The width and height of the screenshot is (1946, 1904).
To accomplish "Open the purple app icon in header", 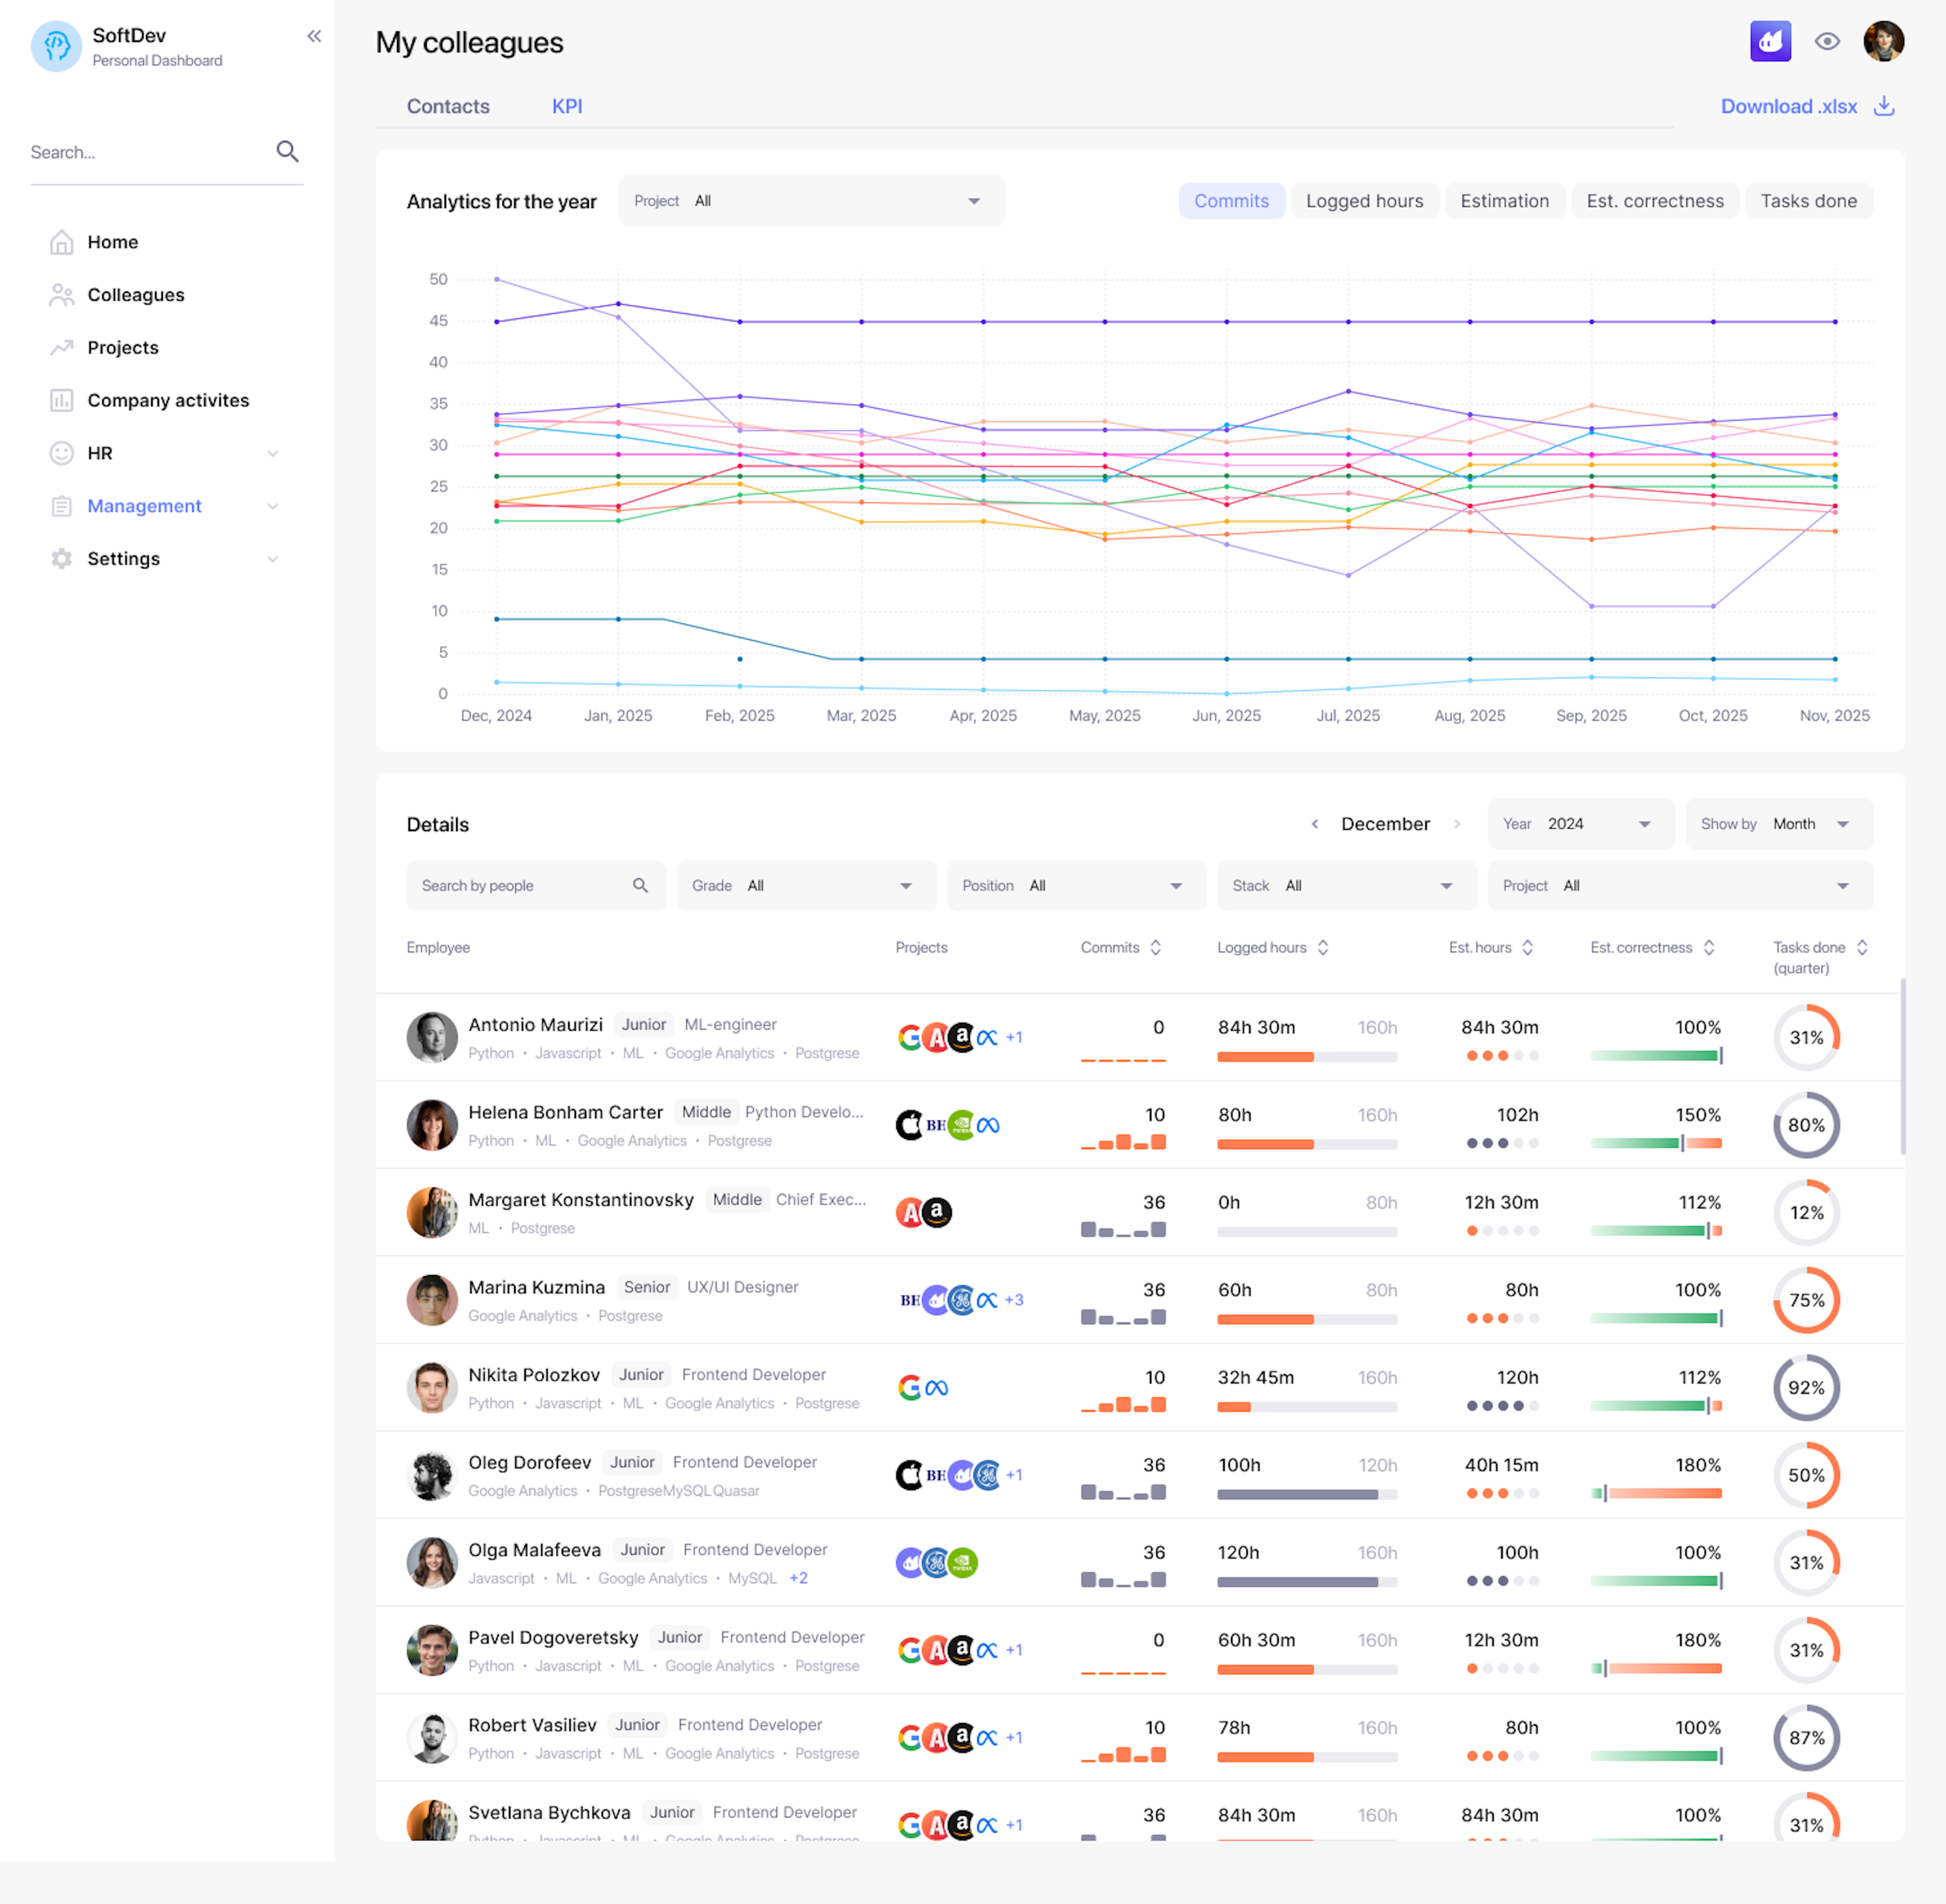I will 1770,42.
